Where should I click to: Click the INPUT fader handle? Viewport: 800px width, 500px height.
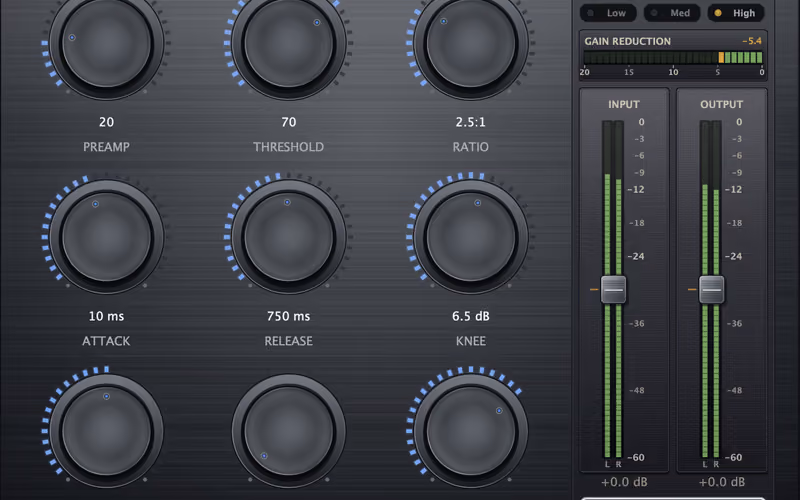(x=613, y=289)
